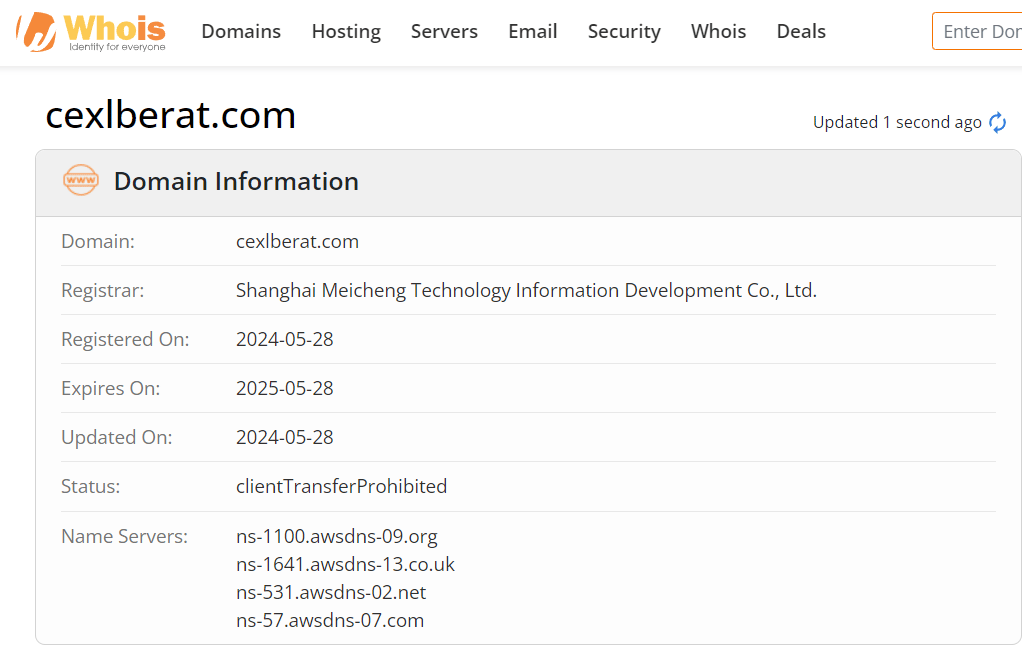The width and height of the screenshot is (1022, 648).
Task: Select name server ns-1641.awsdns-13.co.uk
Action: pyautogui.click(x=345, y=564)
